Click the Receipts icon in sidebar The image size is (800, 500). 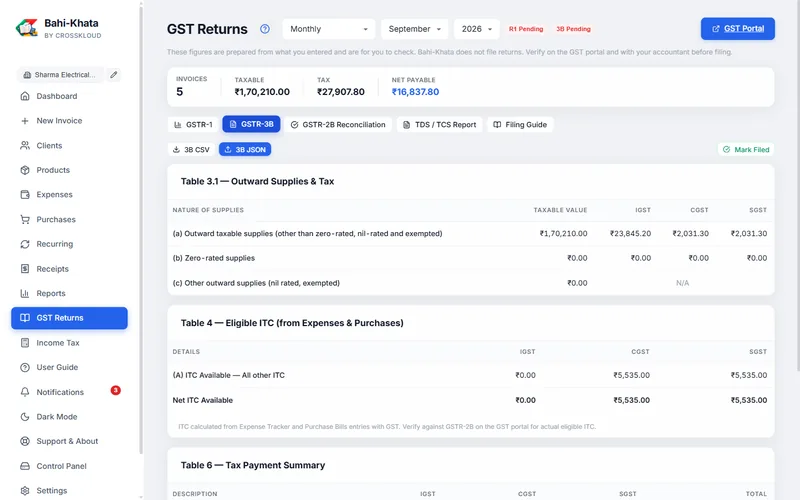(24, 268)
